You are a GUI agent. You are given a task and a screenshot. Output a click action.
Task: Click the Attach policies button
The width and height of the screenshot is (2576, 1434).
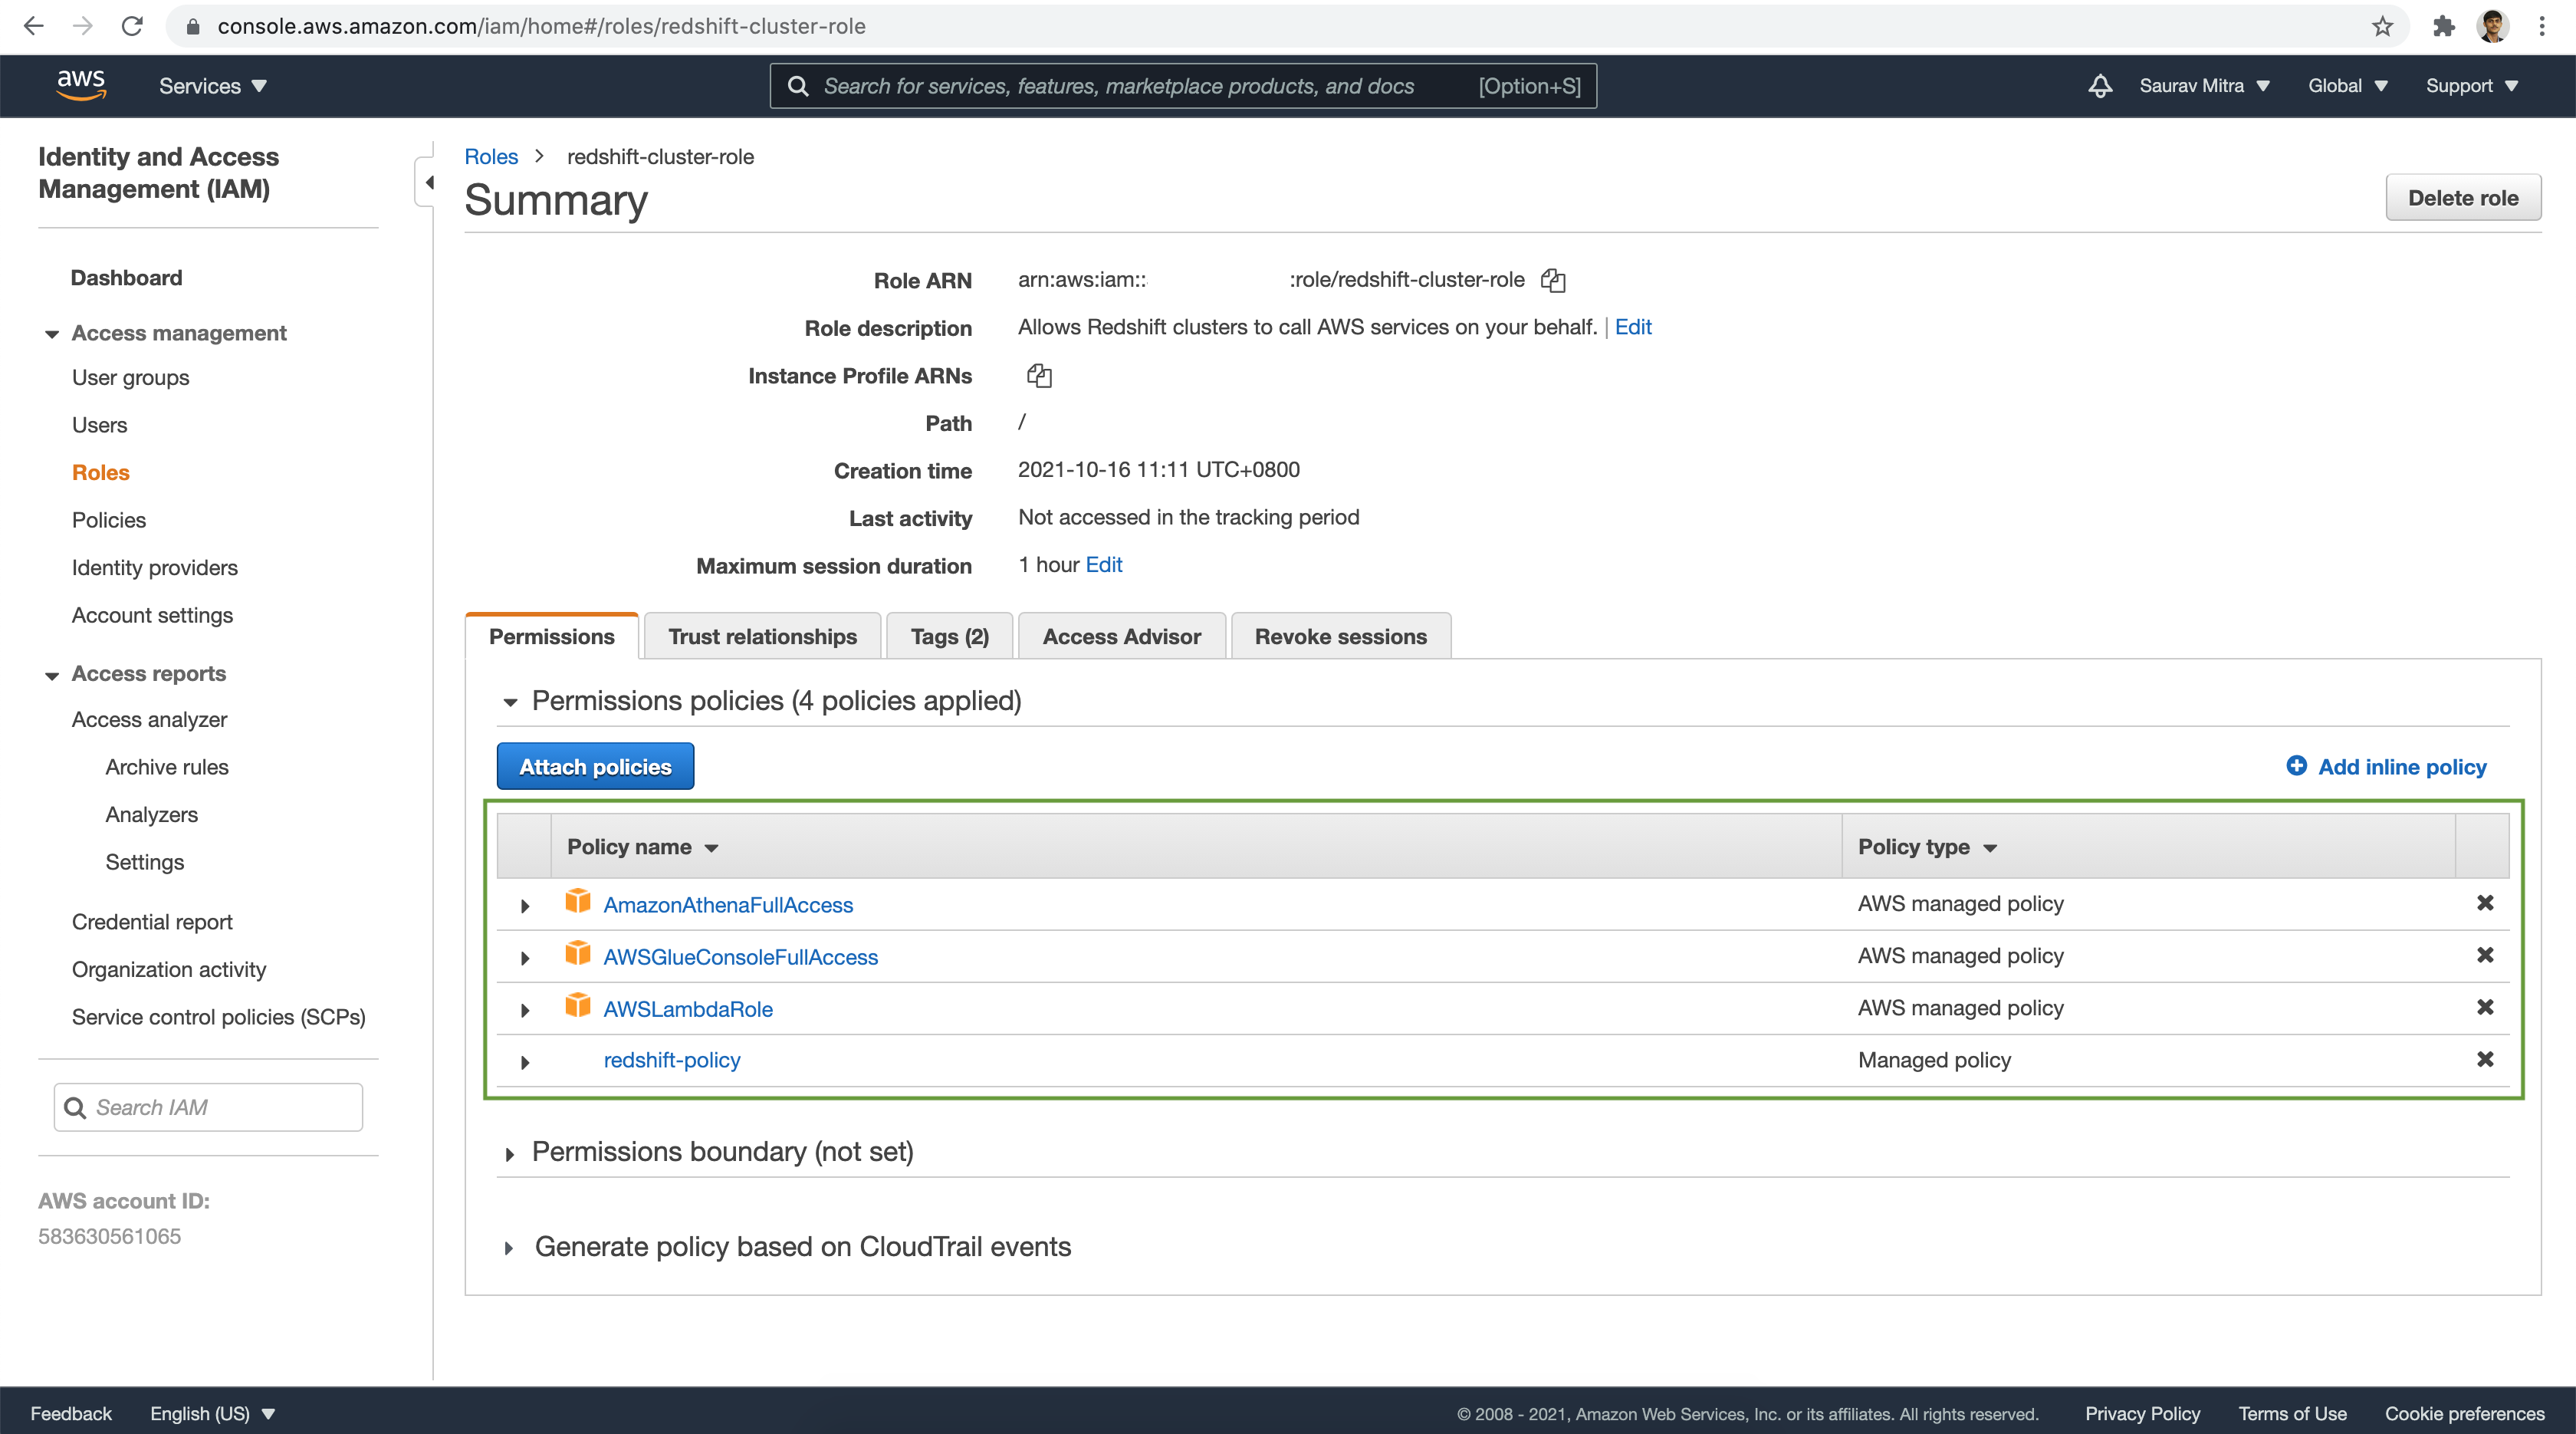[x=595, y=766]
